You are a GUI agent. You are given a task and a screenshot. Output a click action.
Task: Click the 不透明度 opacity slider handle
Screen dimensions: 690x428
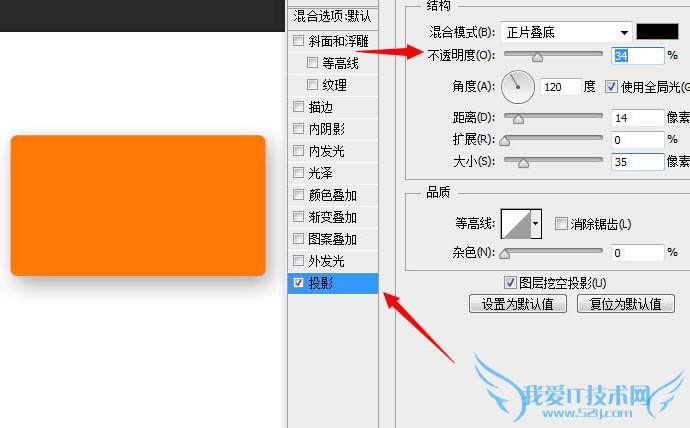coord(537,57)
